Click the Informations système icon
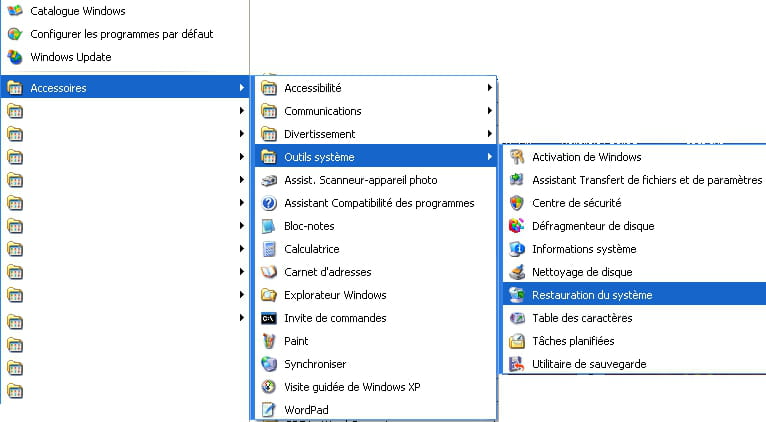Screen dimensions: 766x422 click(517, 249)
